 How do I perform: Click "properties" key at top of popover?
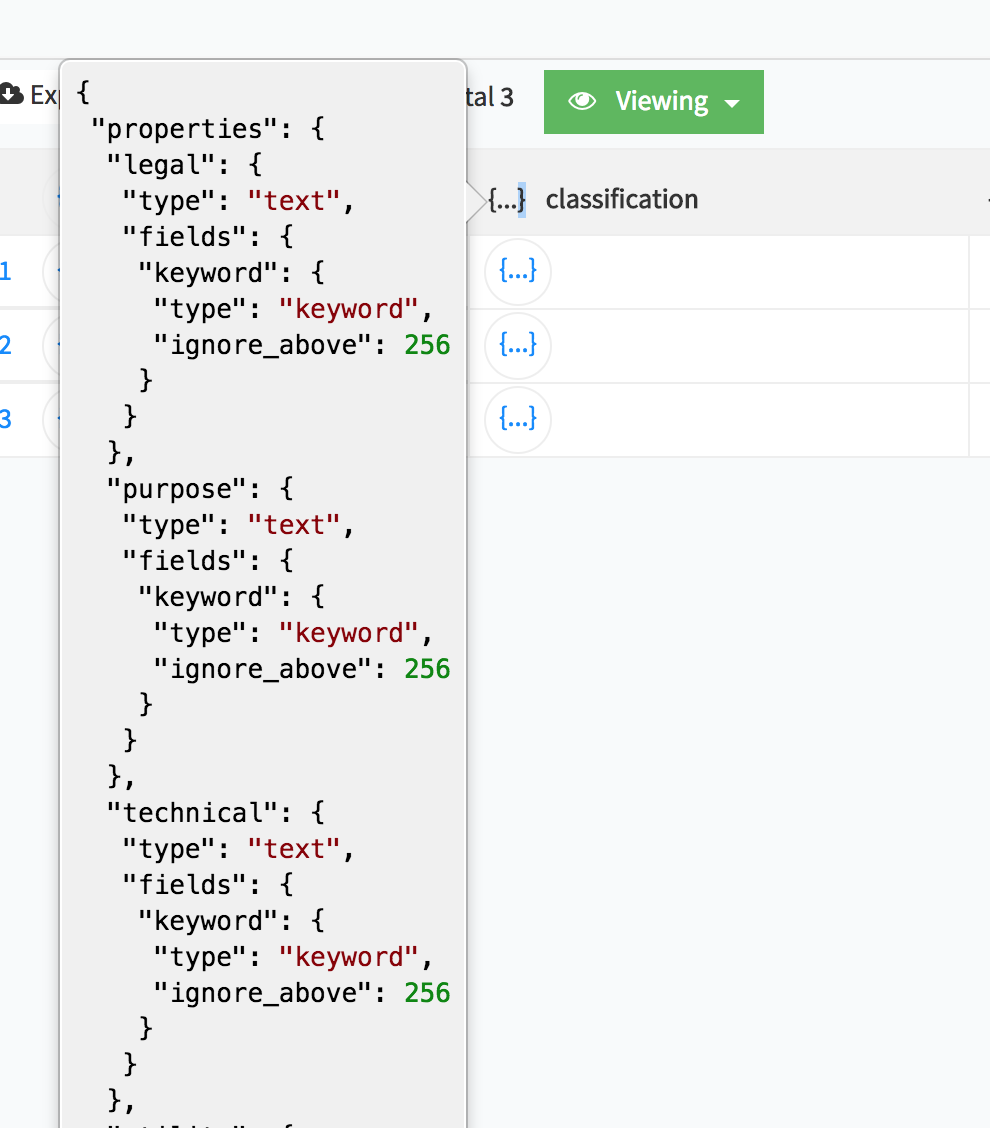click(x=183, y=129)
